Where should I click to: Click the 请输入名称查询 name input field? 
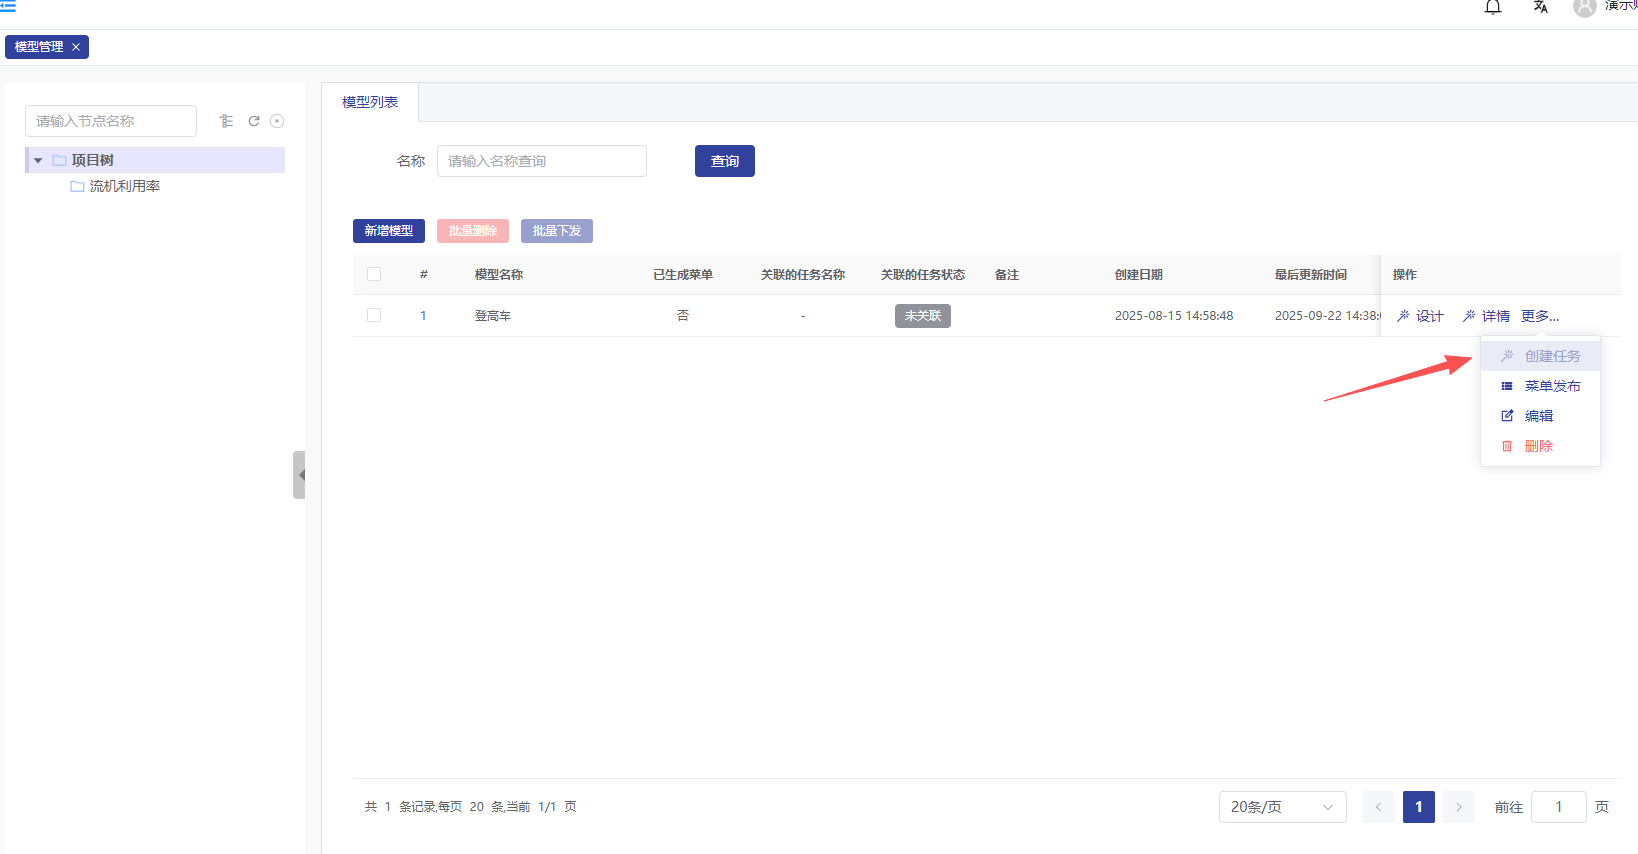(x=541, y=161)
